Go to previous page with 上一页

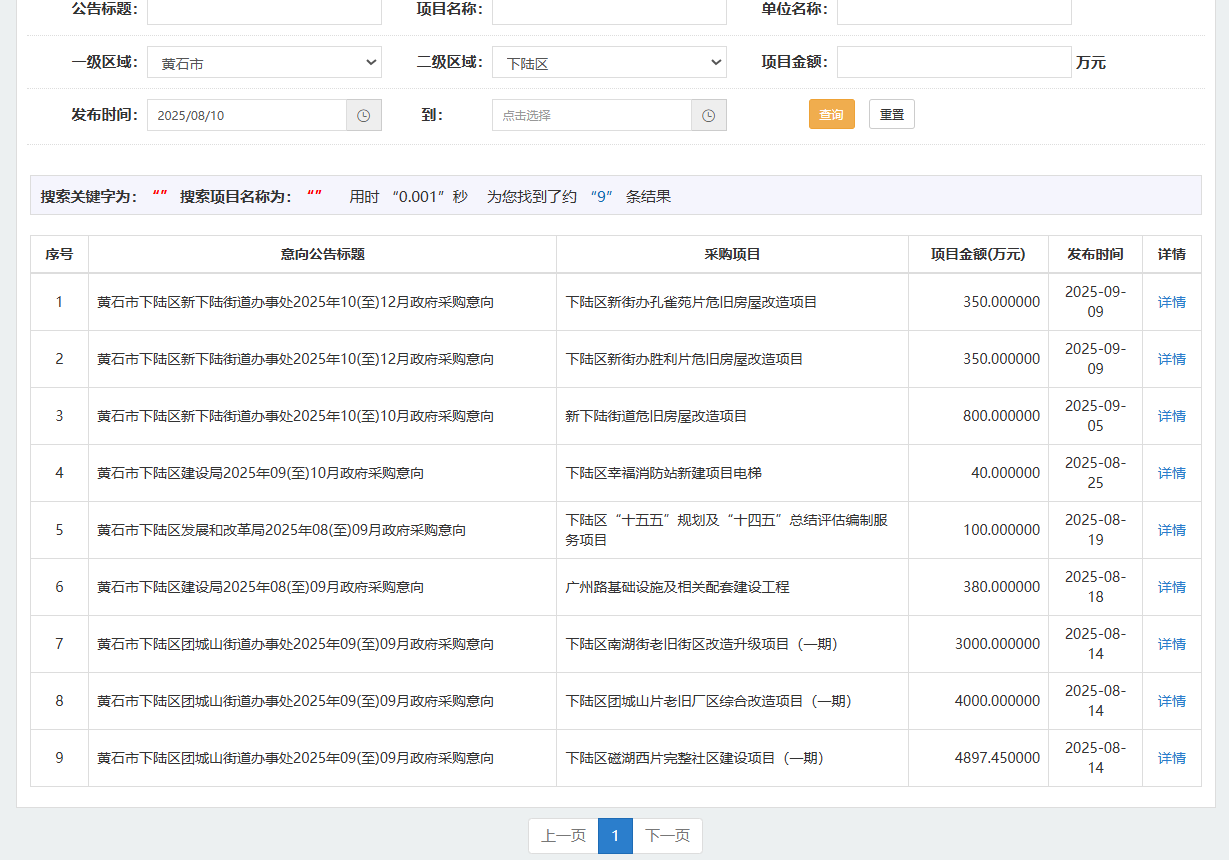pyautogui.click(x=563, y=836)
